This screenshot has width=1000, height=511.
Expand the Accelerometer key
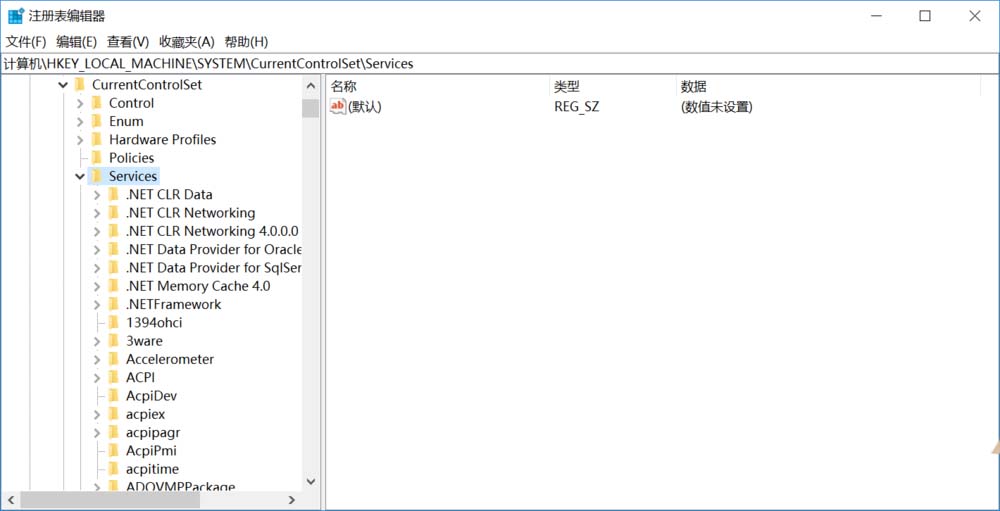pos(97,360)
